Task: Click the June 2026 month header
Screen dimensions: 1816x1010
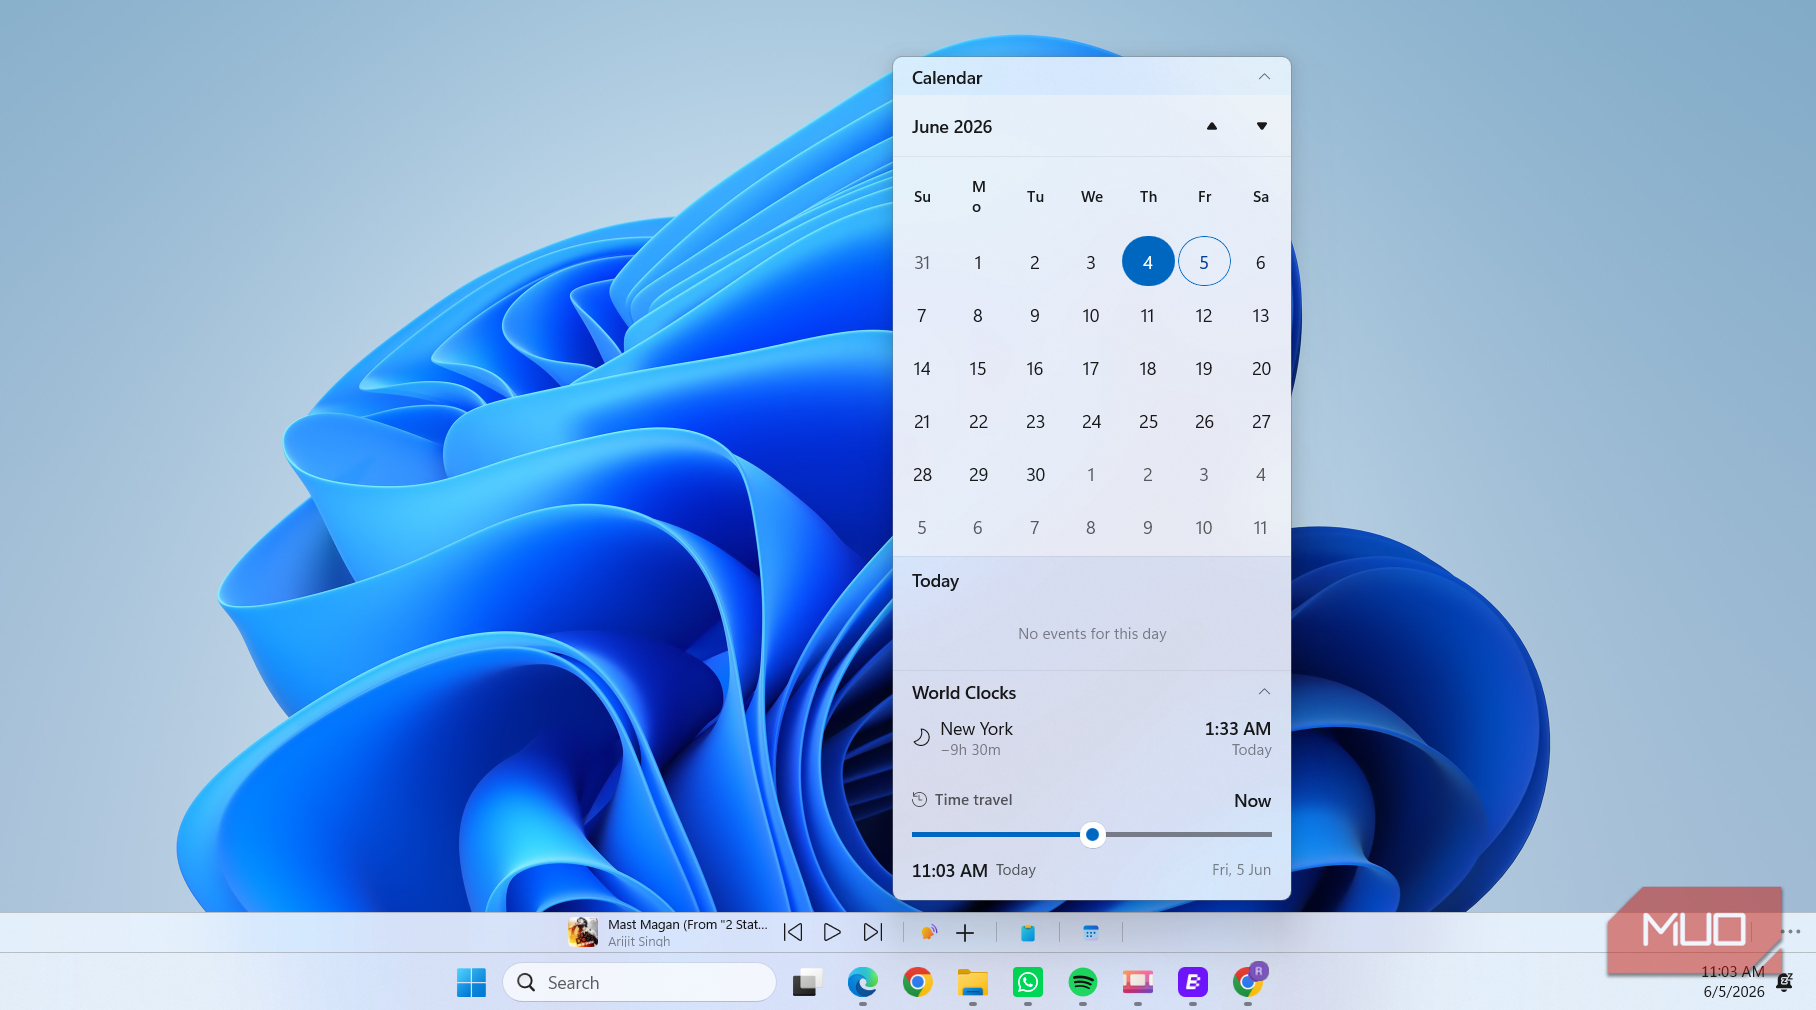Action: (952, 127)
